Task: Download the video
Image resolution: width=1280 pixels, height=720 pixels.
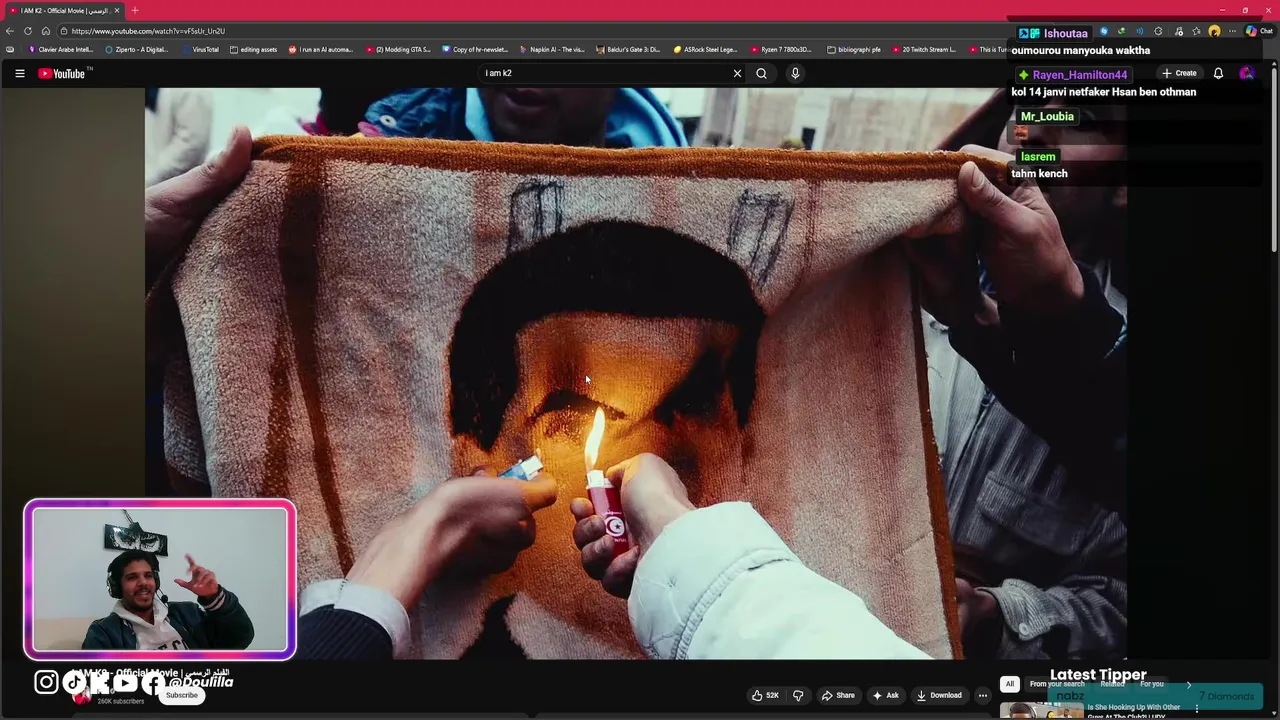Action: (x=939, y=695)
